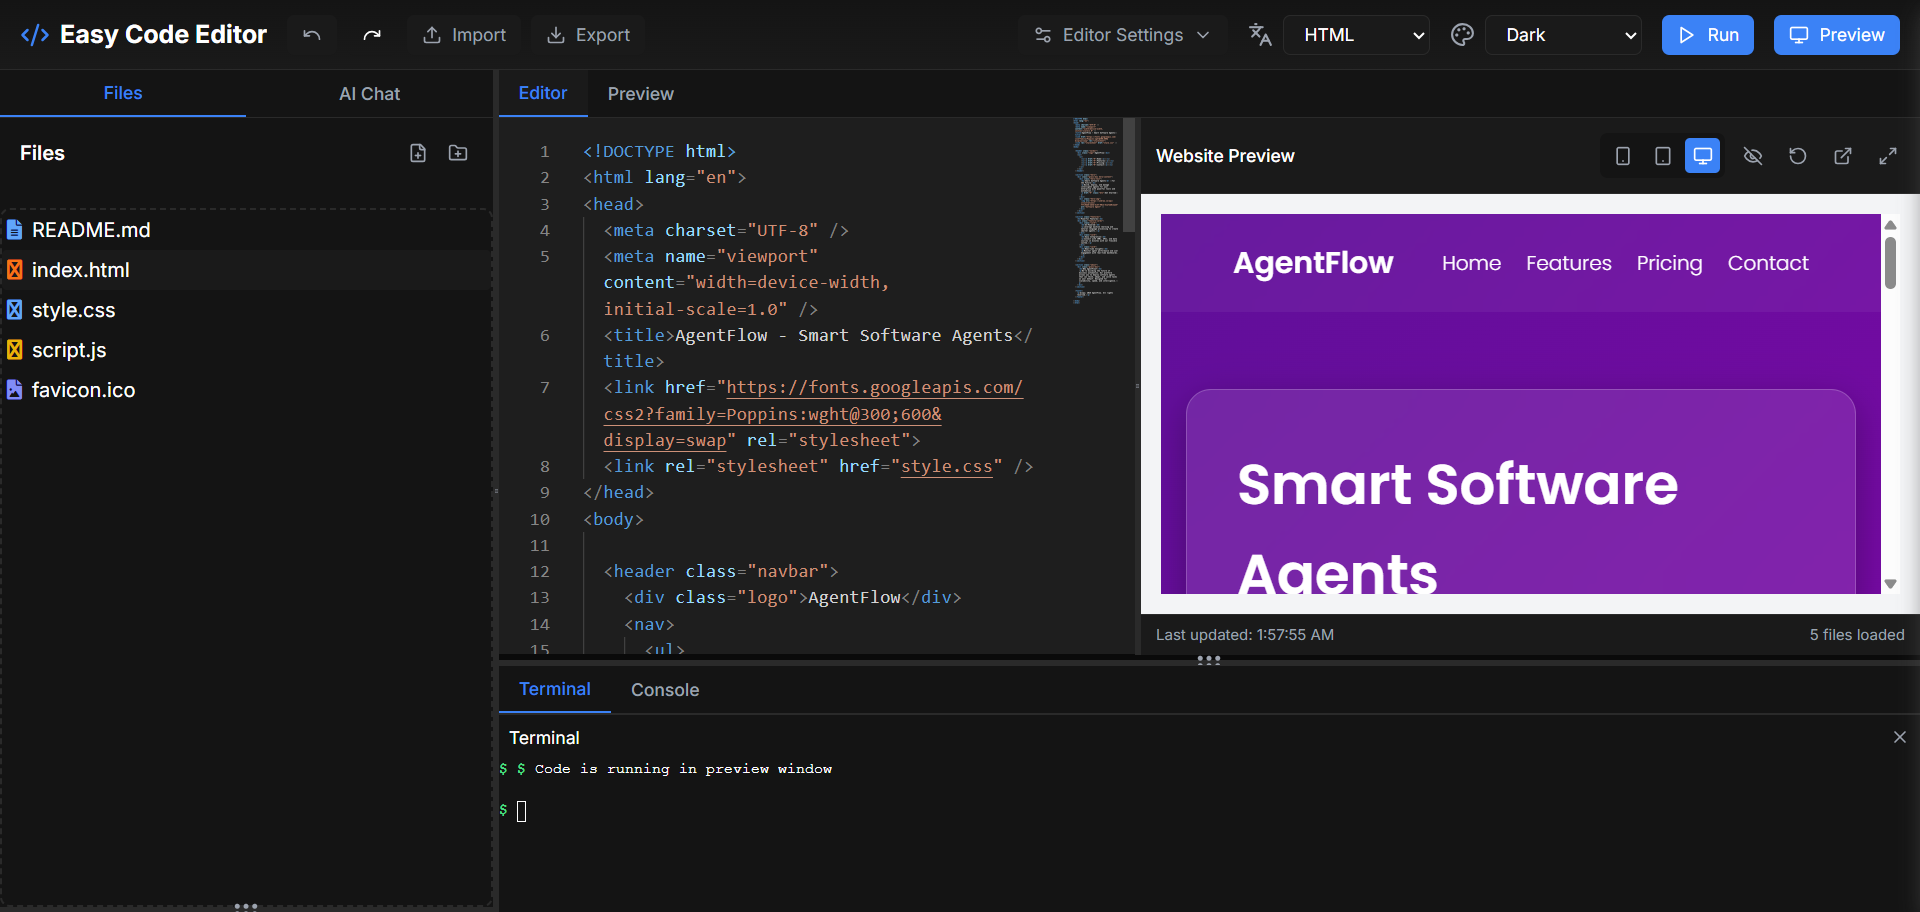
Task: Open preview in new window icon
Action: click(1843, 156)
